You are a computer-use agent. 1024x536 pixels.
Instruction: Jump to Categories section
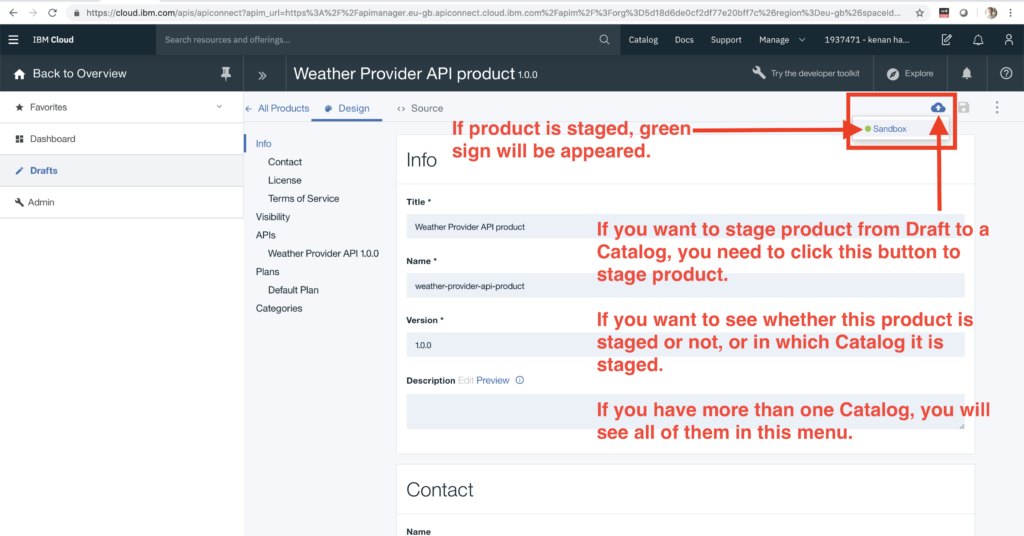(279, 308)
